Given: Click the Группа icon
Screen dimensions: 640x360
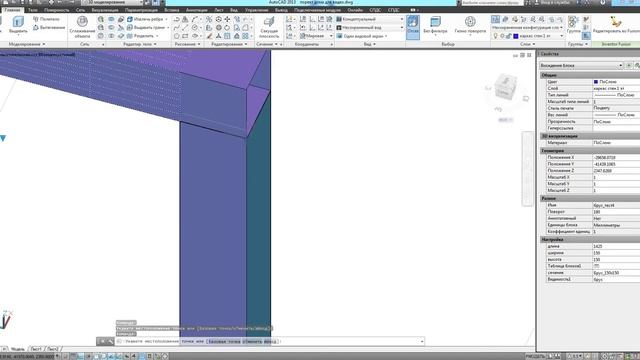Looking at the screenshot, I should tap(573, 22).
